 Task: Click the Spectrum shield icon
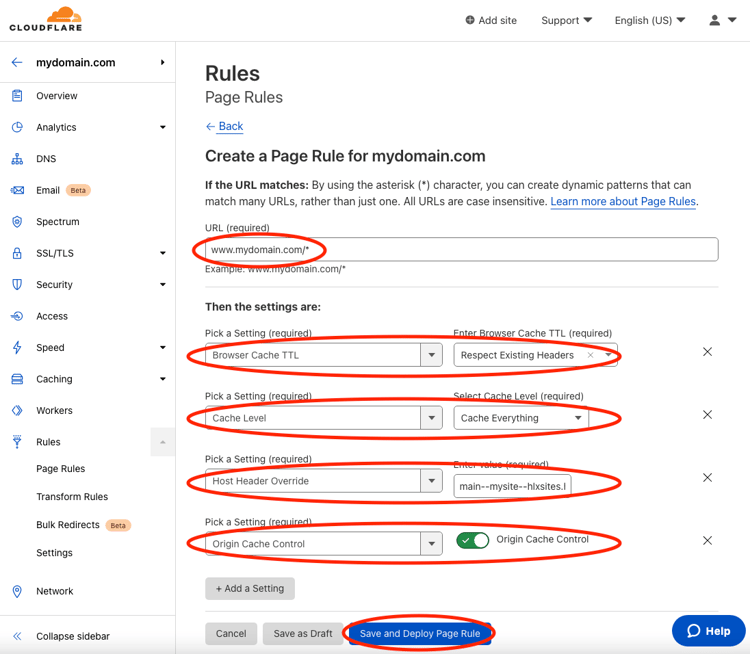pos(17,222)
